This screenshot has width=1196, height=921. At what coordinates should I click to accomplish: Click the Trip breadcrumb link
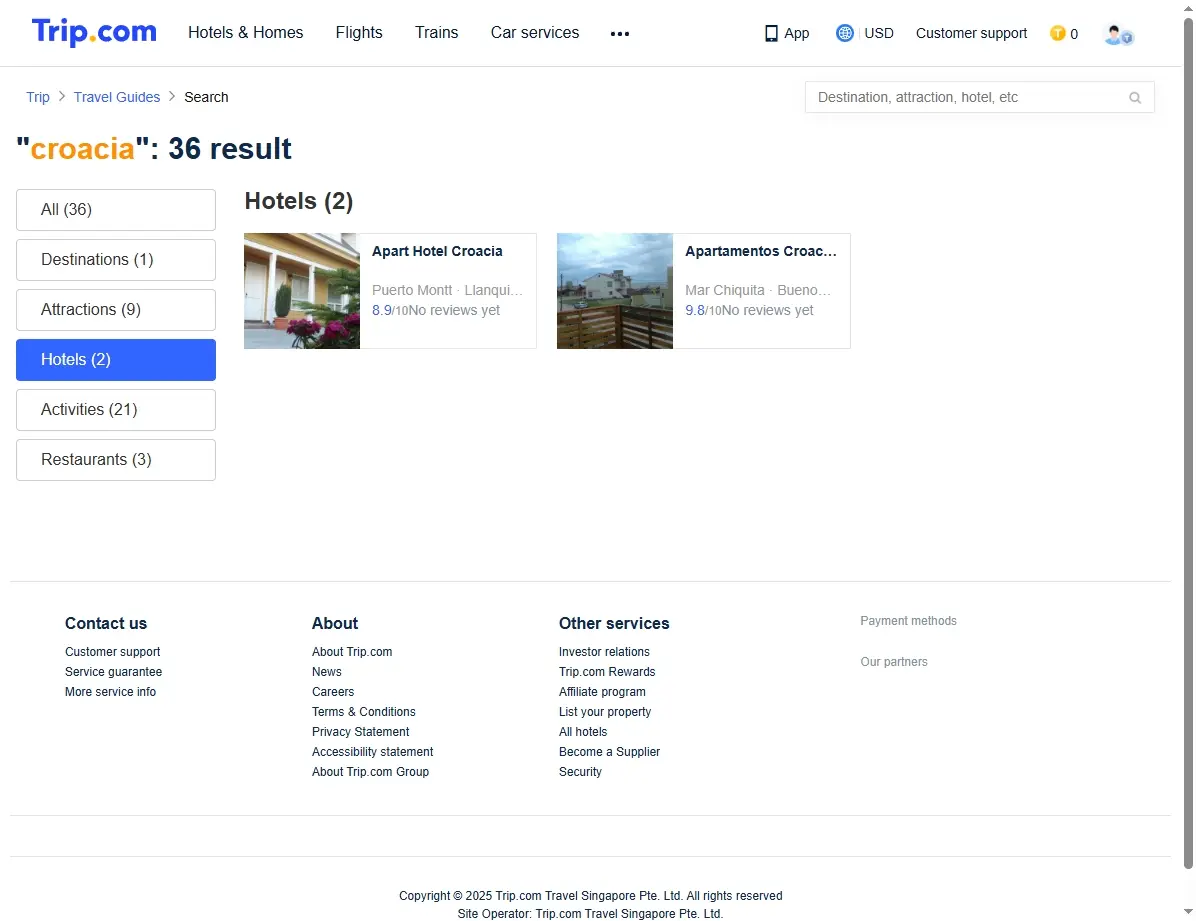tap(37, 97)
